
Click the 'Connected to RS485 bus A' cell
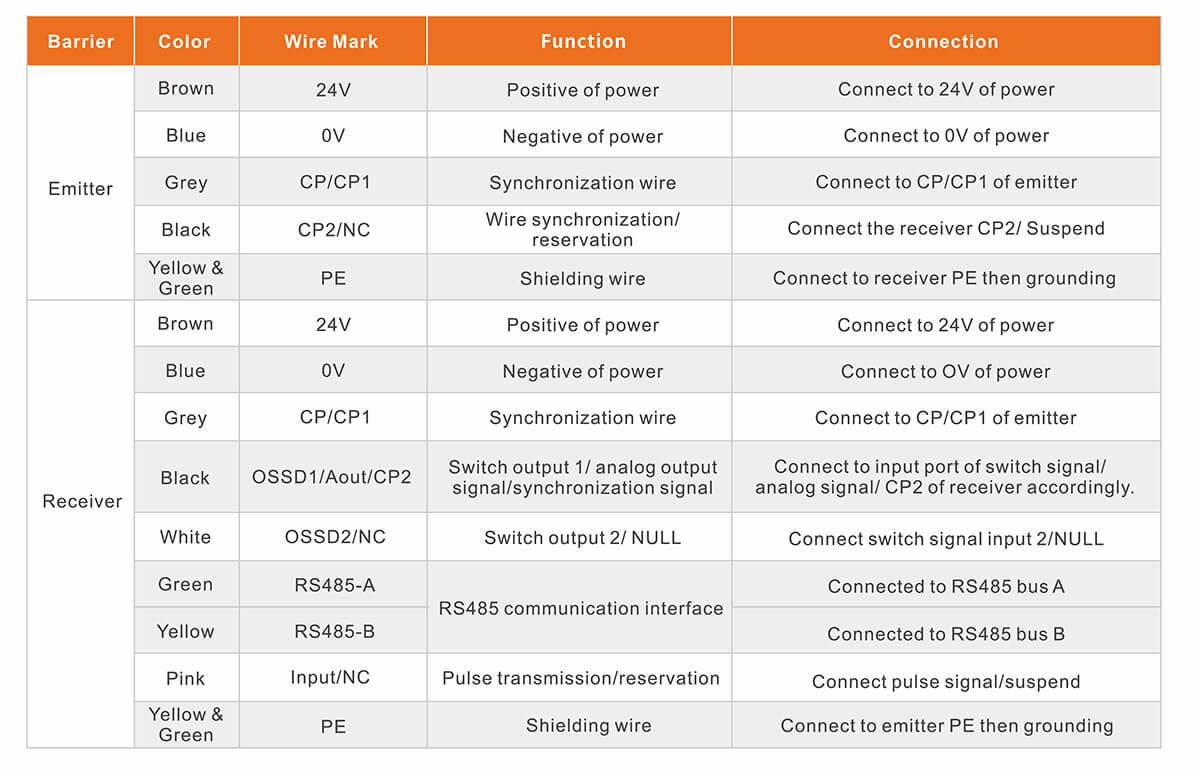click(946, 587)
